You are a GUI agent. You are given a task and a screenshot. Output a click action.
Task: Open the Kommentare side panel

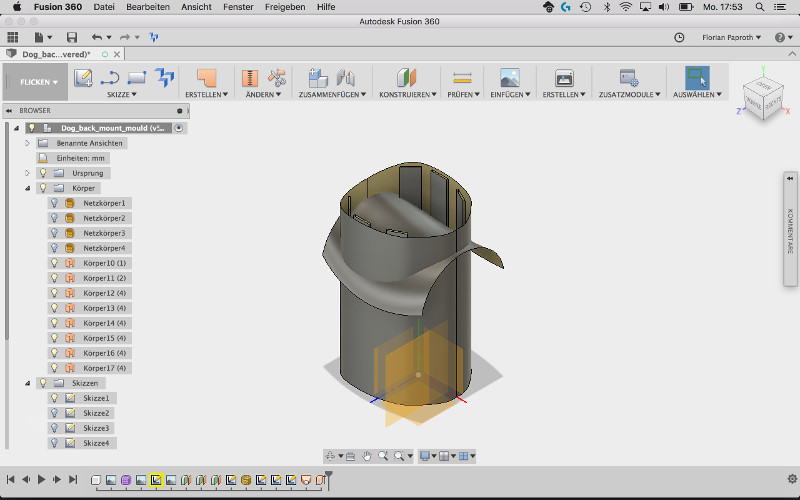pyautogui.click(x=790, y=230)
